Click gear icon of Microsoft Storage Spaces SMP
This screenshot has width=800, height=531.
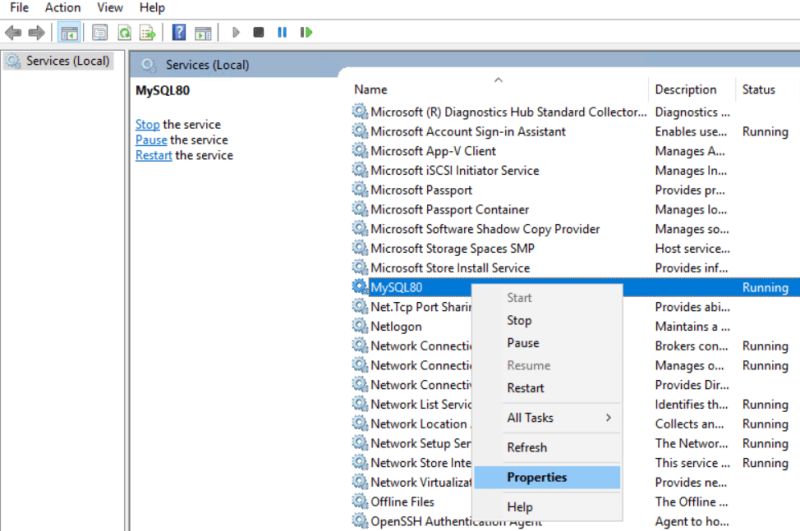[360, 248]
